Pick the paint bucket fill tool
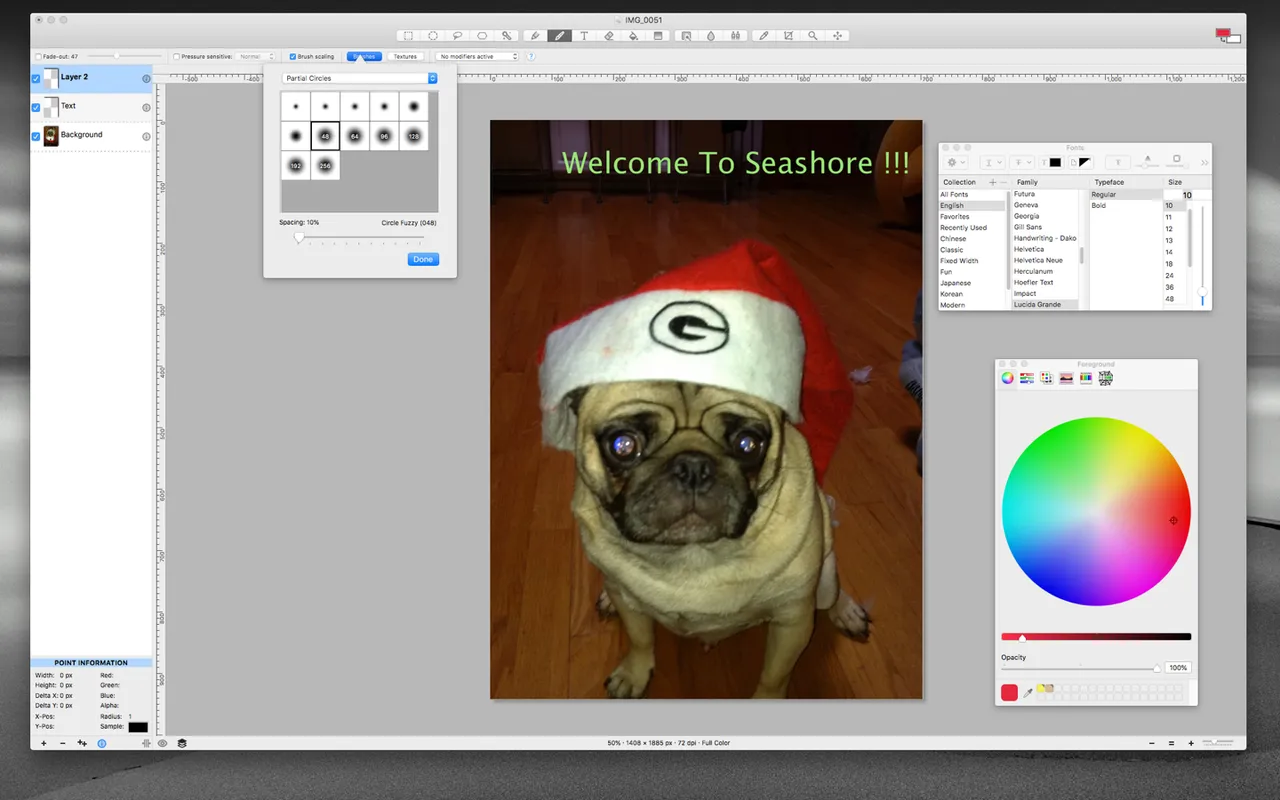This screenshot has height=800, width=1280. (x=633, y=36)
